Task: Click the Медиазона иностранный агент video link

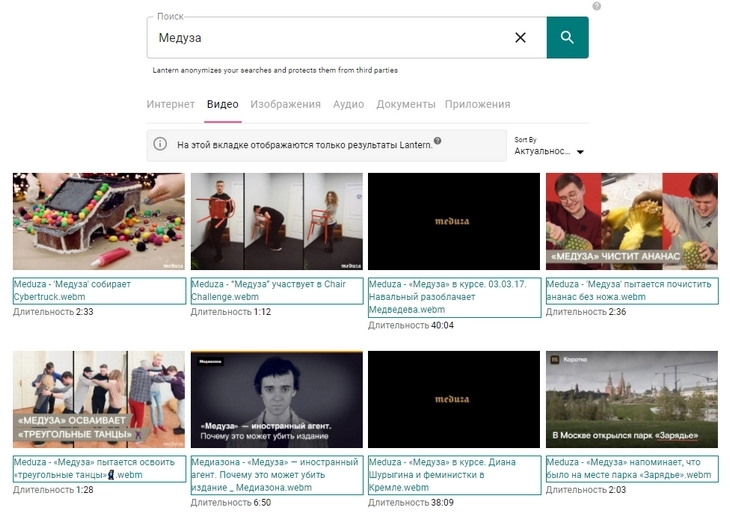Action: click(276, 475)
